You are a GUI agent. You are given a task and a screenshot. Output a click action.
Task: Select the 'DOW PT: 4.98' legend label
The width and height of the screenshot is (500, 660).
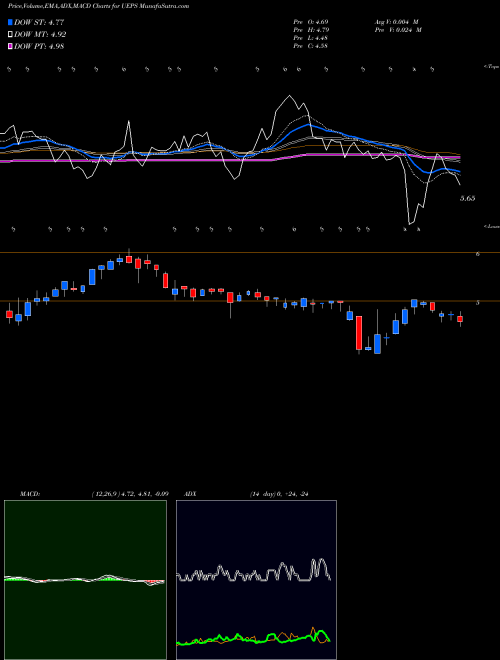39,47
